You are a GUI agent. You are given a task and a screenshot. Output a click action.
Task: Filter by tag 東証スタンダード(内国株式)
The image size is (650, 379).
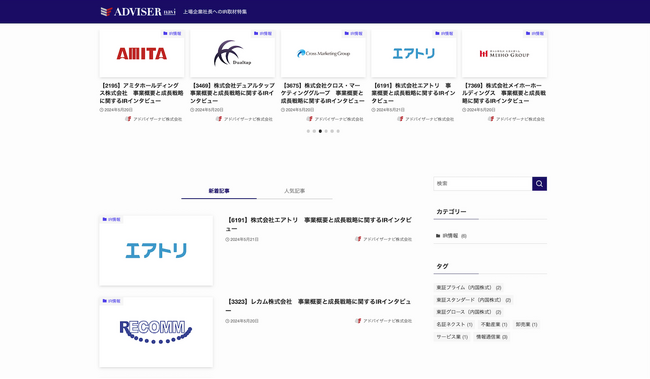(473, 300)
